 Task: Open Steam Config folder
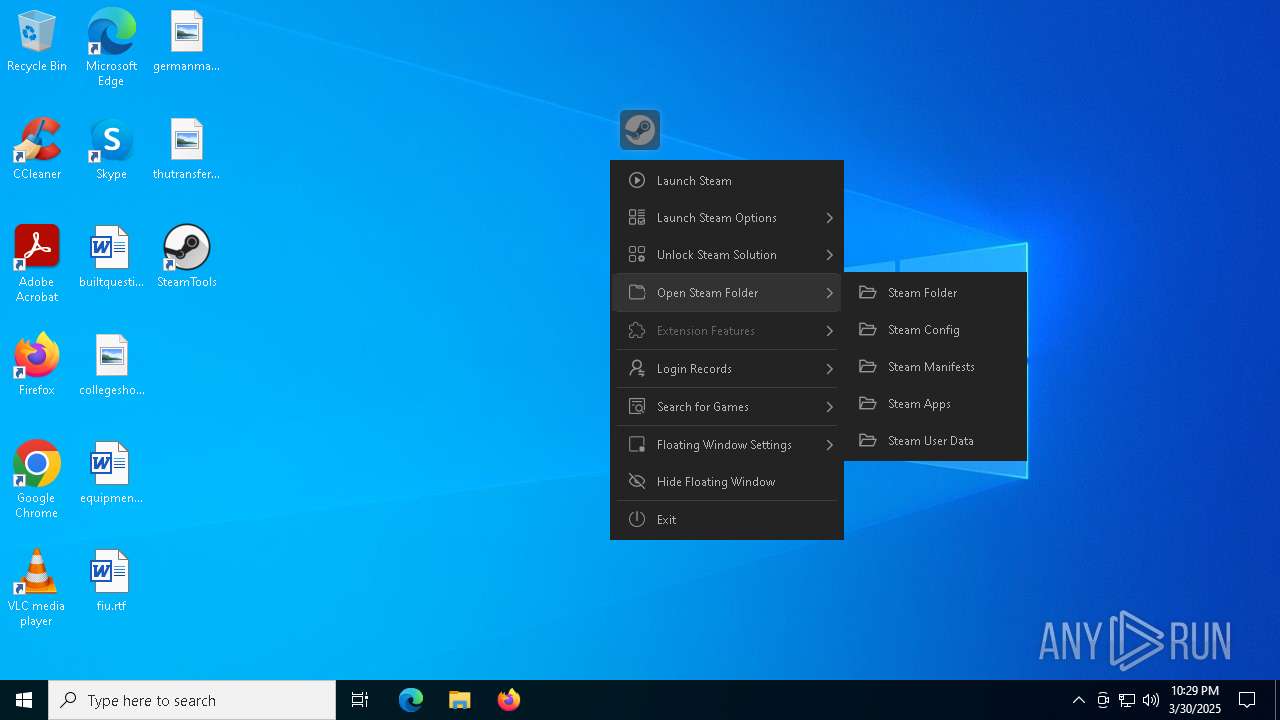pyautogui.click(x=935, y=330)
